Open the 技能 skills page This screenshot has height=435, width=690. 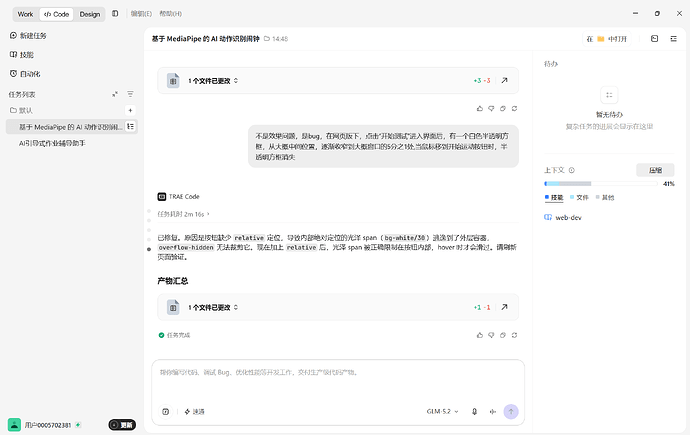click(x=22, y=55)
